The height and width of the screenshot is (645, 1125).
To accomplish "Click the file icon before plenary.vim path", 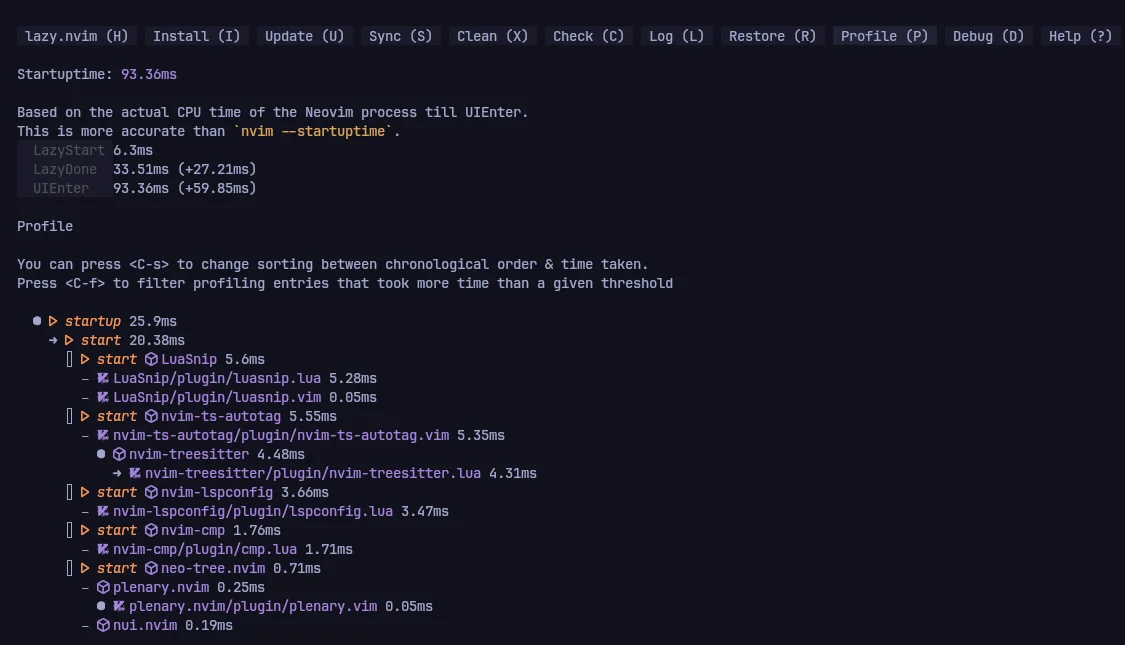I will tap(119, 606).
